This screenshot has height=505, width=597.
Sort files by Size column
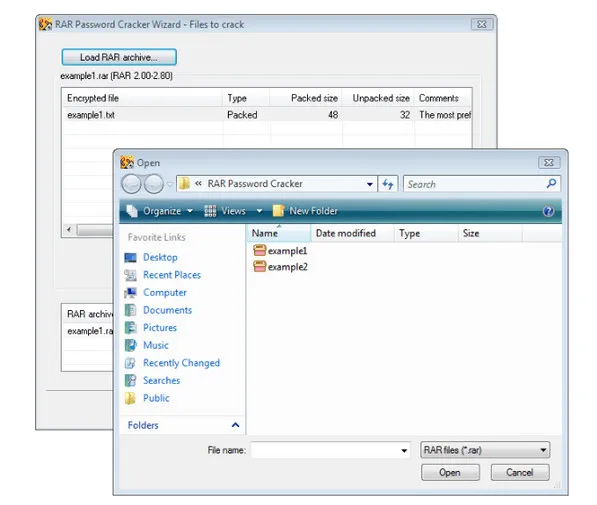point(490,233)
